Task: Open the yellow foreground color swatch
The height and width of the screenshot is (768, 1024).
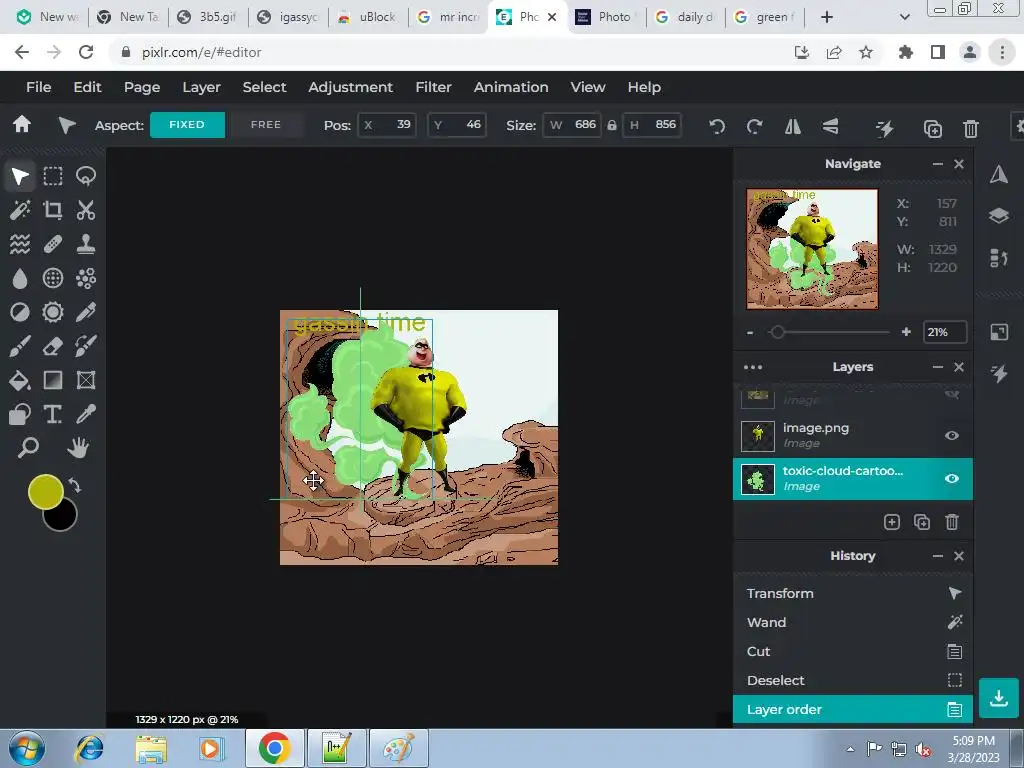Action: [x=45, y=492]
